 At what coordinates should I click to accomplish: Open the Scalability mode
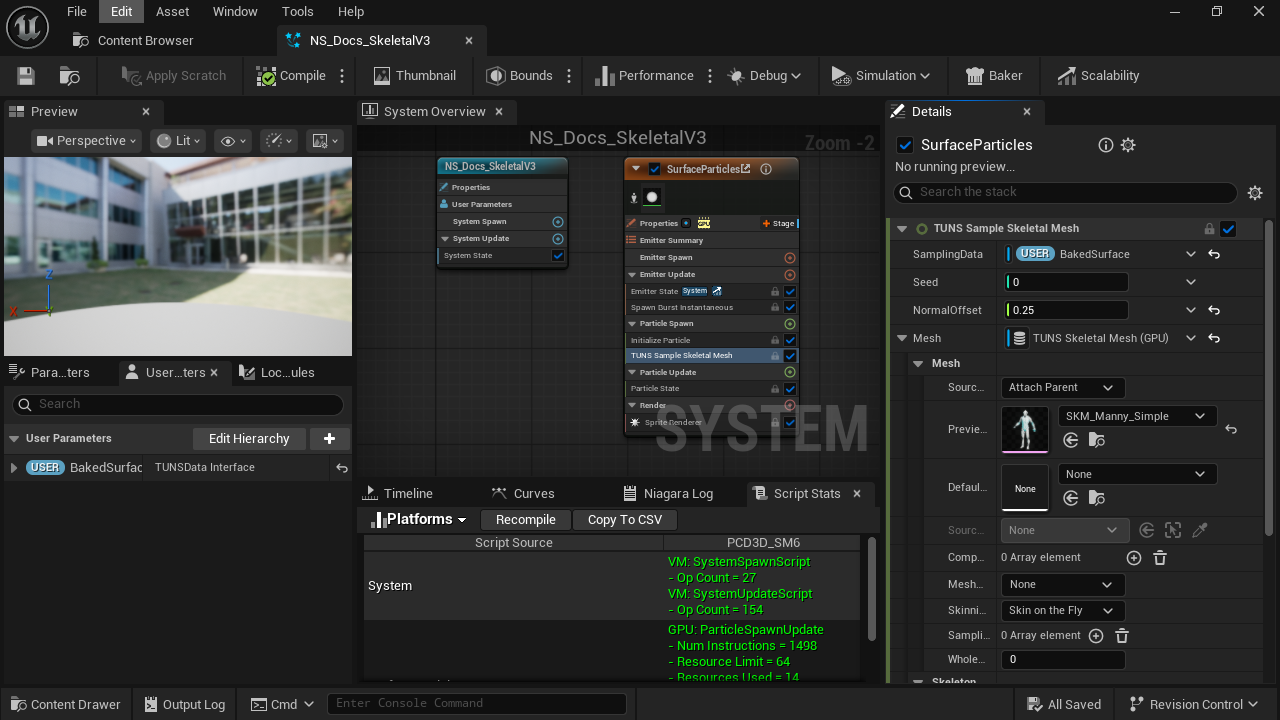1098,76
